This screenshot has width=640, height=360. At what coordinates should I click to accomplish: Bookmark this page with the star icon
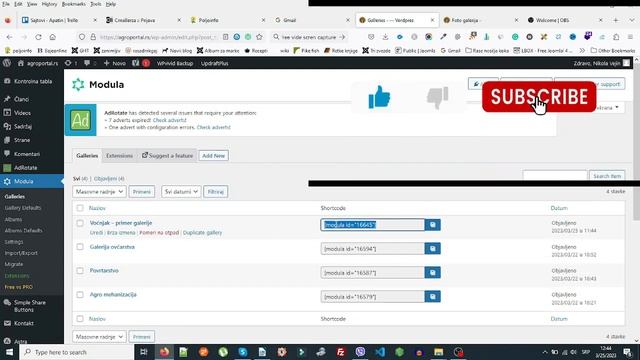click(x=260, y=37)
